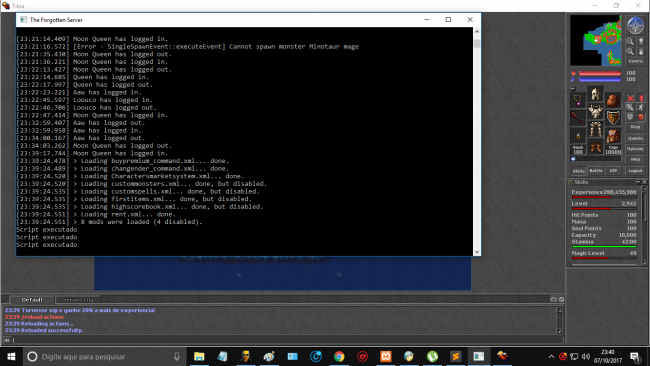
Task: Select the plate armor body slot
Action: [595, 111]
